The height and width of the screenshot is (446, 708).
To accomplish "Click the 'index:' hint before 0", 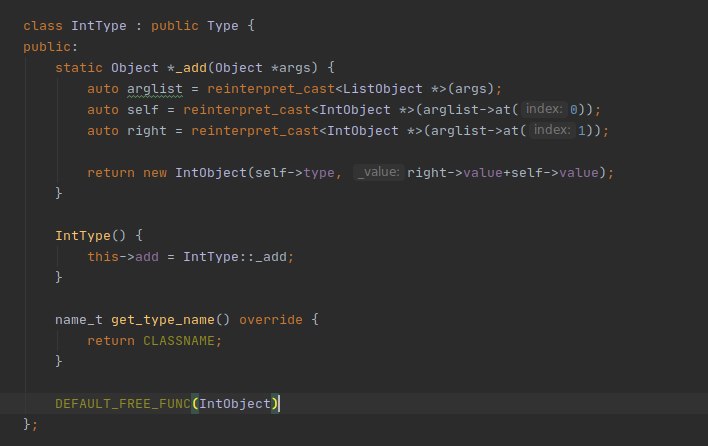I will coord(544,109).
